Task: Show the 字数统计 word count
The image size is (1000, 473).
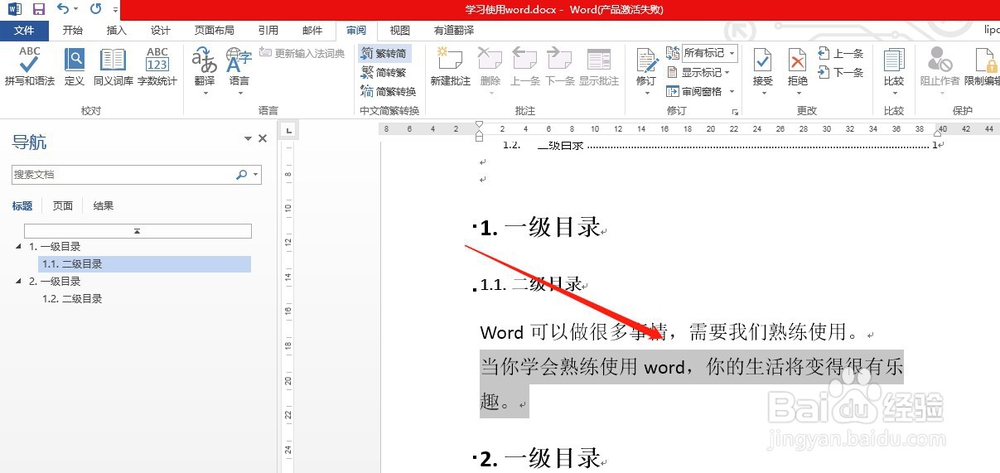Action: pyautogui.click(x=157, y=66)
